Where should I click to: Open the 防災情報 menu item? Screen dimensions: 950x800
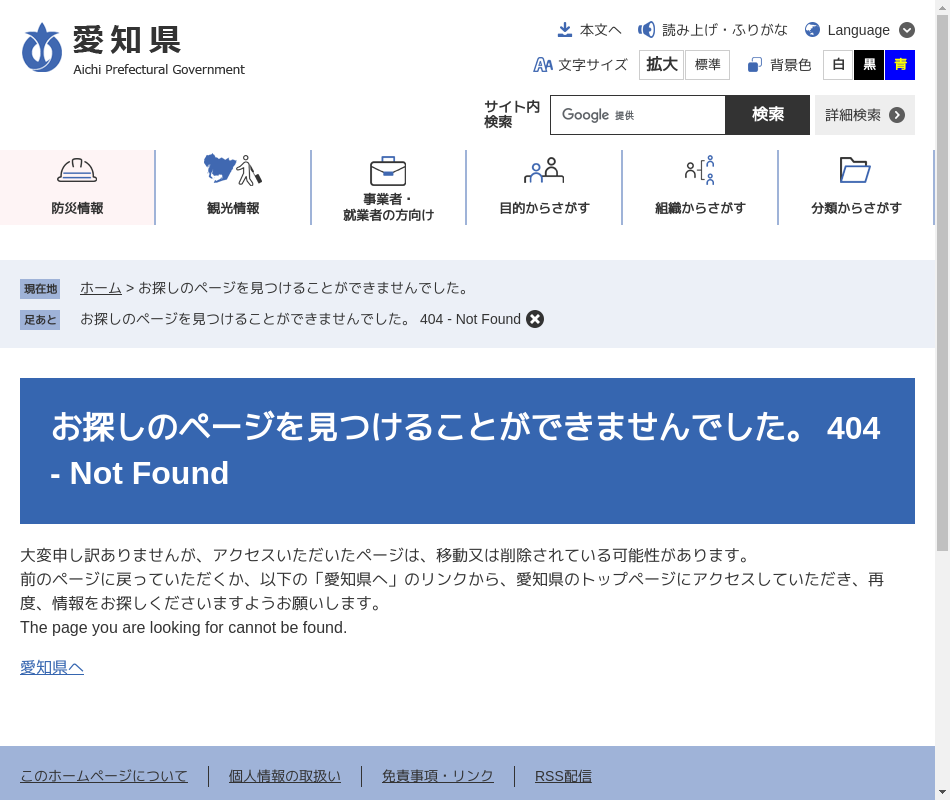coord(77,187)
